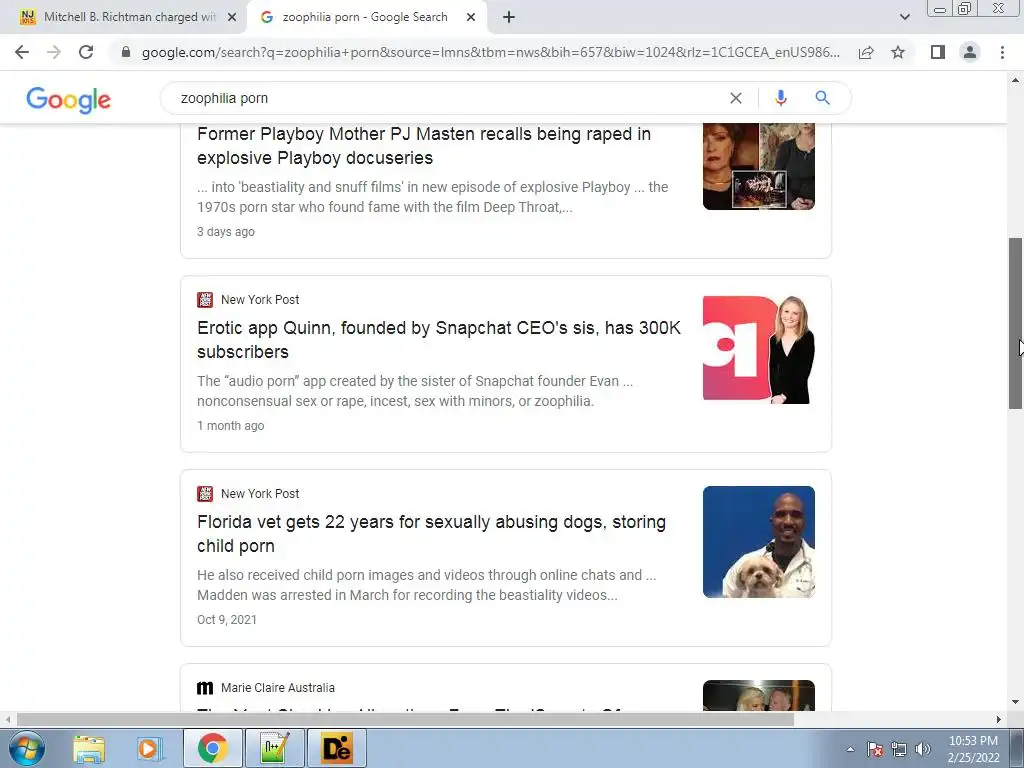Viewport: 1024px width, 768px height.
Task: Click the horizontal scrollbar left arrow
Action: click(7, 720)
